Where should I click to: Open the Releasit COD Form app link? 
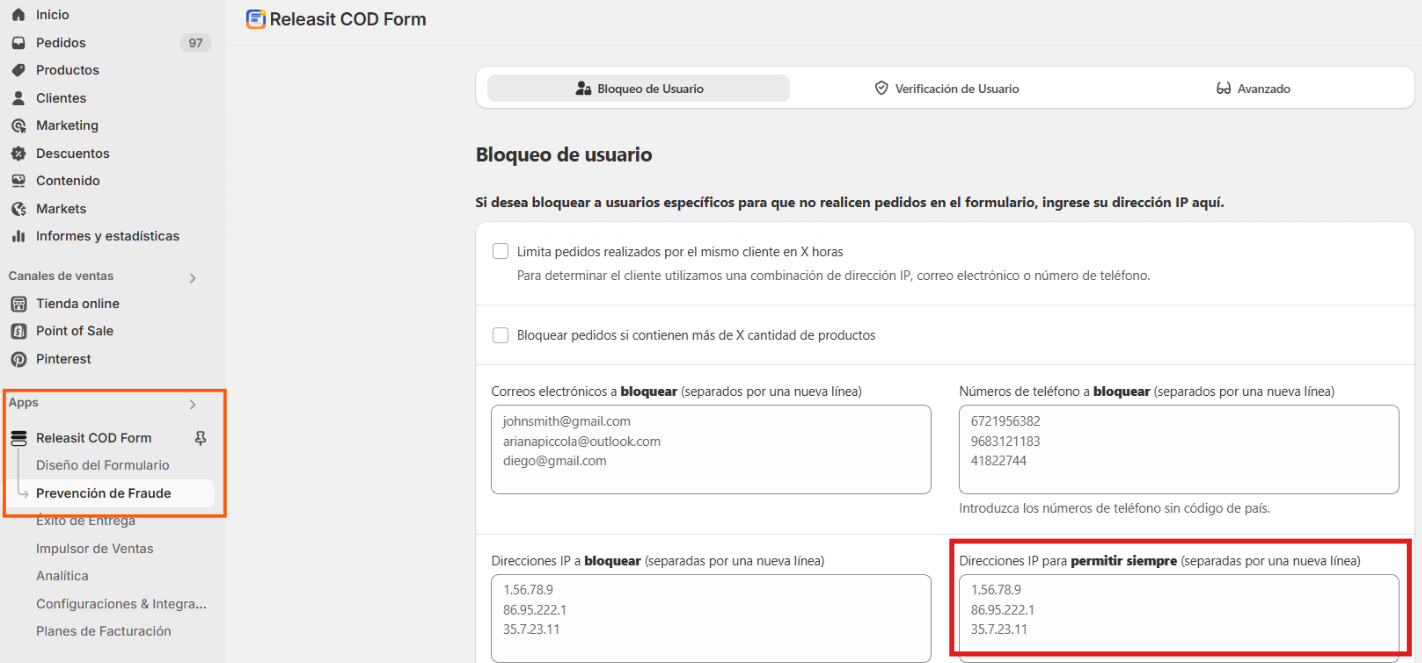pyautogui.click(x=94, y=438)
